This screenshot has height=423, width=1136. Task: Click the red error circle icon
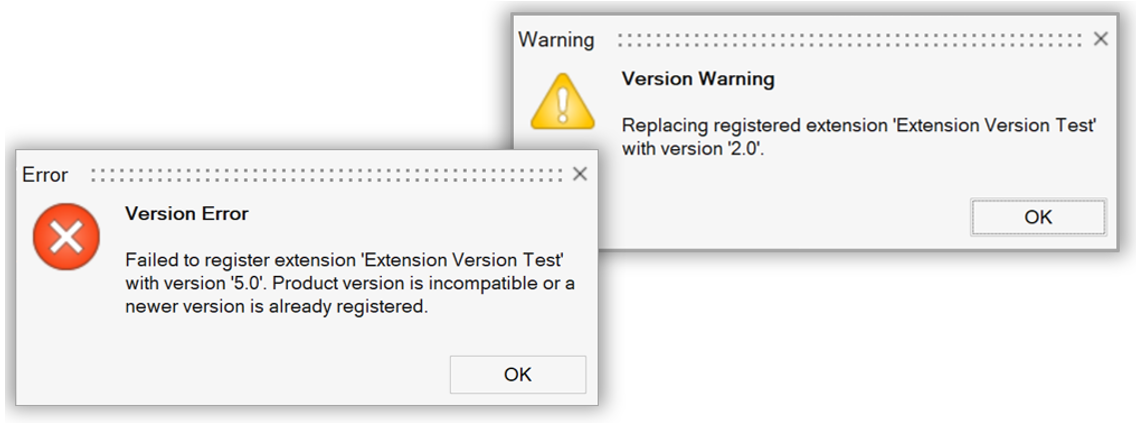coord(66,238)
